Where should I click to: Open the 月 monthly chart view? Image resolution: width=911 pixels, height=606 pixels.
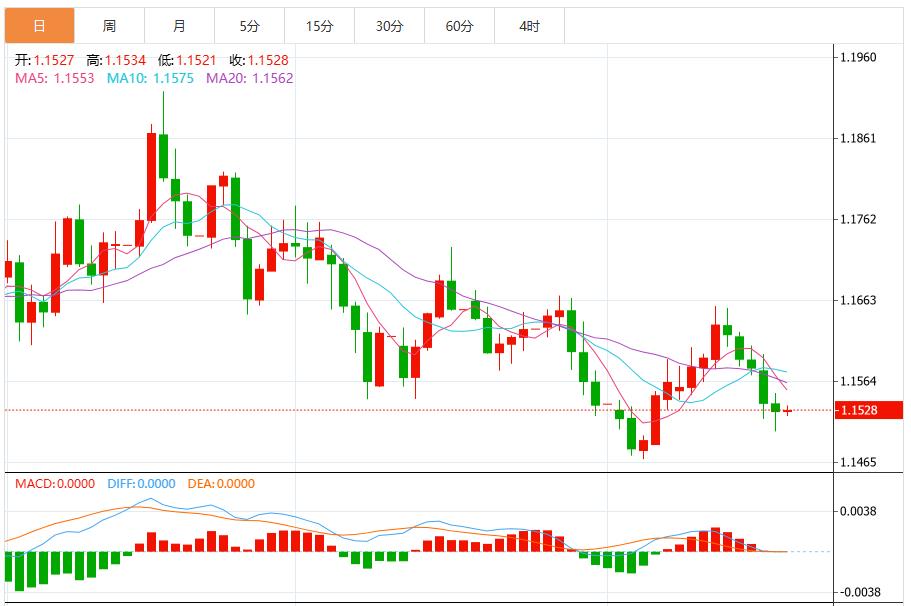coord(178,24)
